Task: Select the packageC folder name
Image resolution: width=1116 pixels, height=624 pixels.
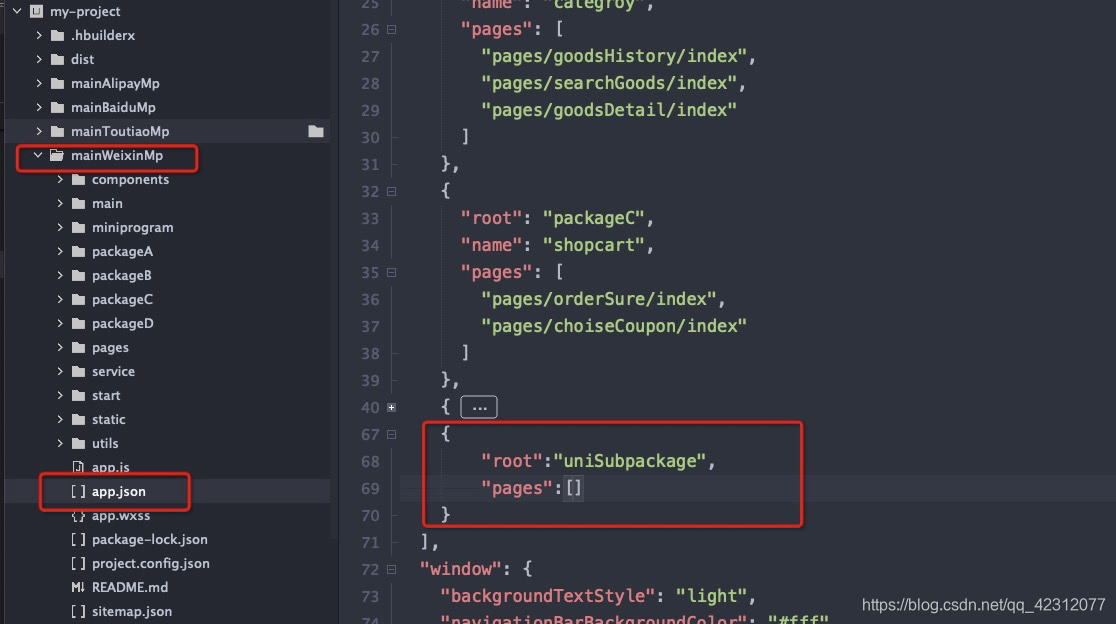Action: 122,300
